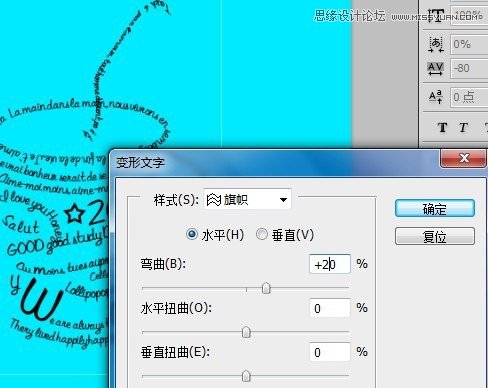Click the 确定 (OK) button
The image size is (488, 388).
coord(435,209)
